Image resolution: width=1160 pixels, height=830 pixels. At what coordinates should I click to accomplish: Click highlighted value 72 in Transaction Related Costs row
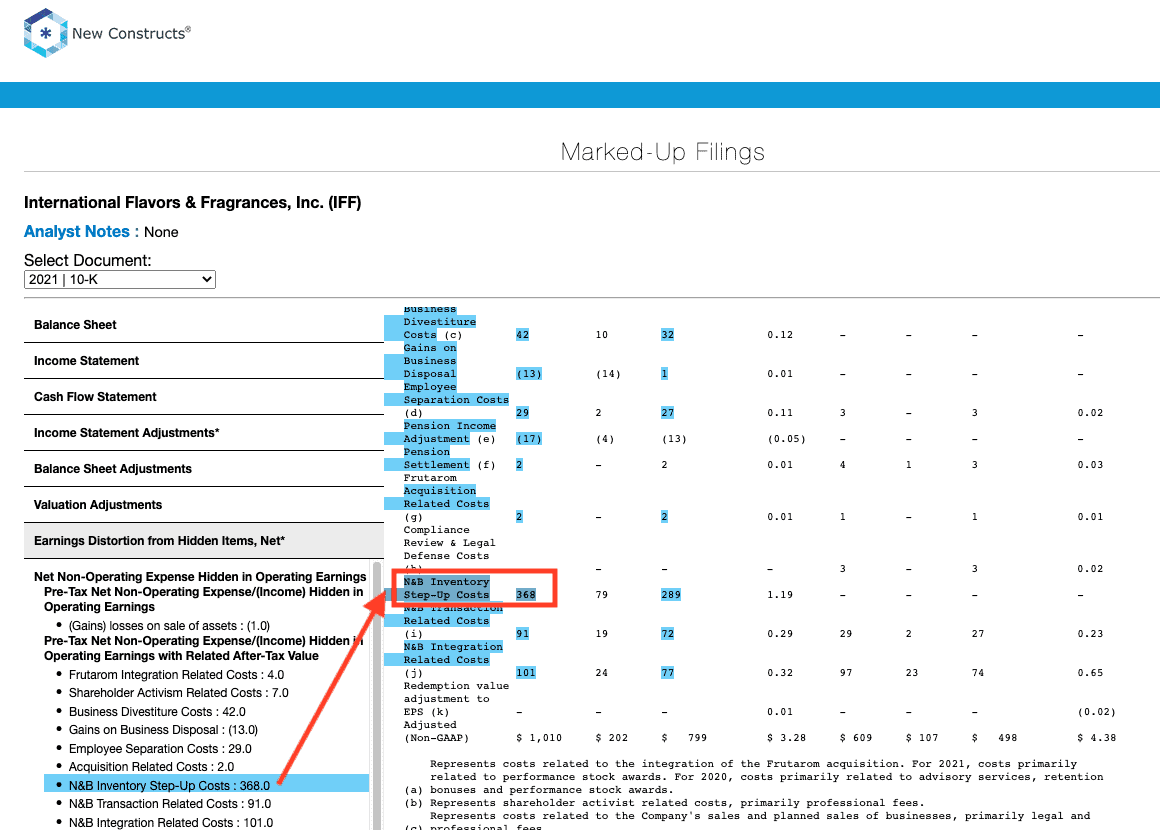pos(667,634)
